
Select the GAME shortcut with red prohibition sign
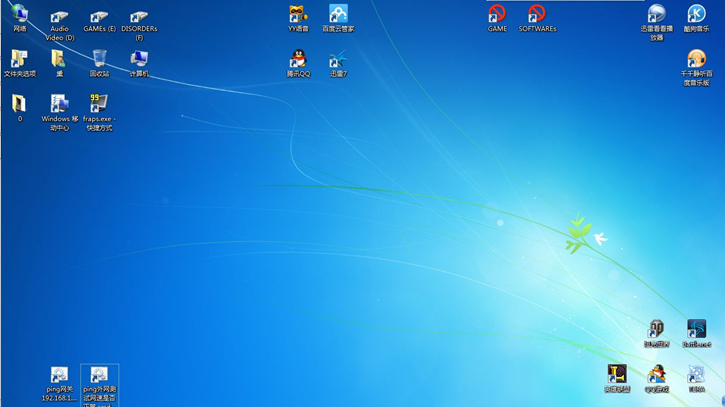click(x=497, y=14)
